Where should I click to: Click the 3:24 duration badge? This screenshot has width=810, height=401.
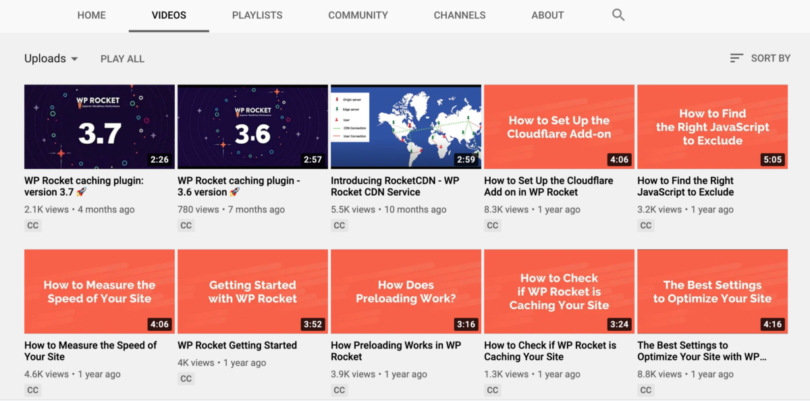(619, 325)
